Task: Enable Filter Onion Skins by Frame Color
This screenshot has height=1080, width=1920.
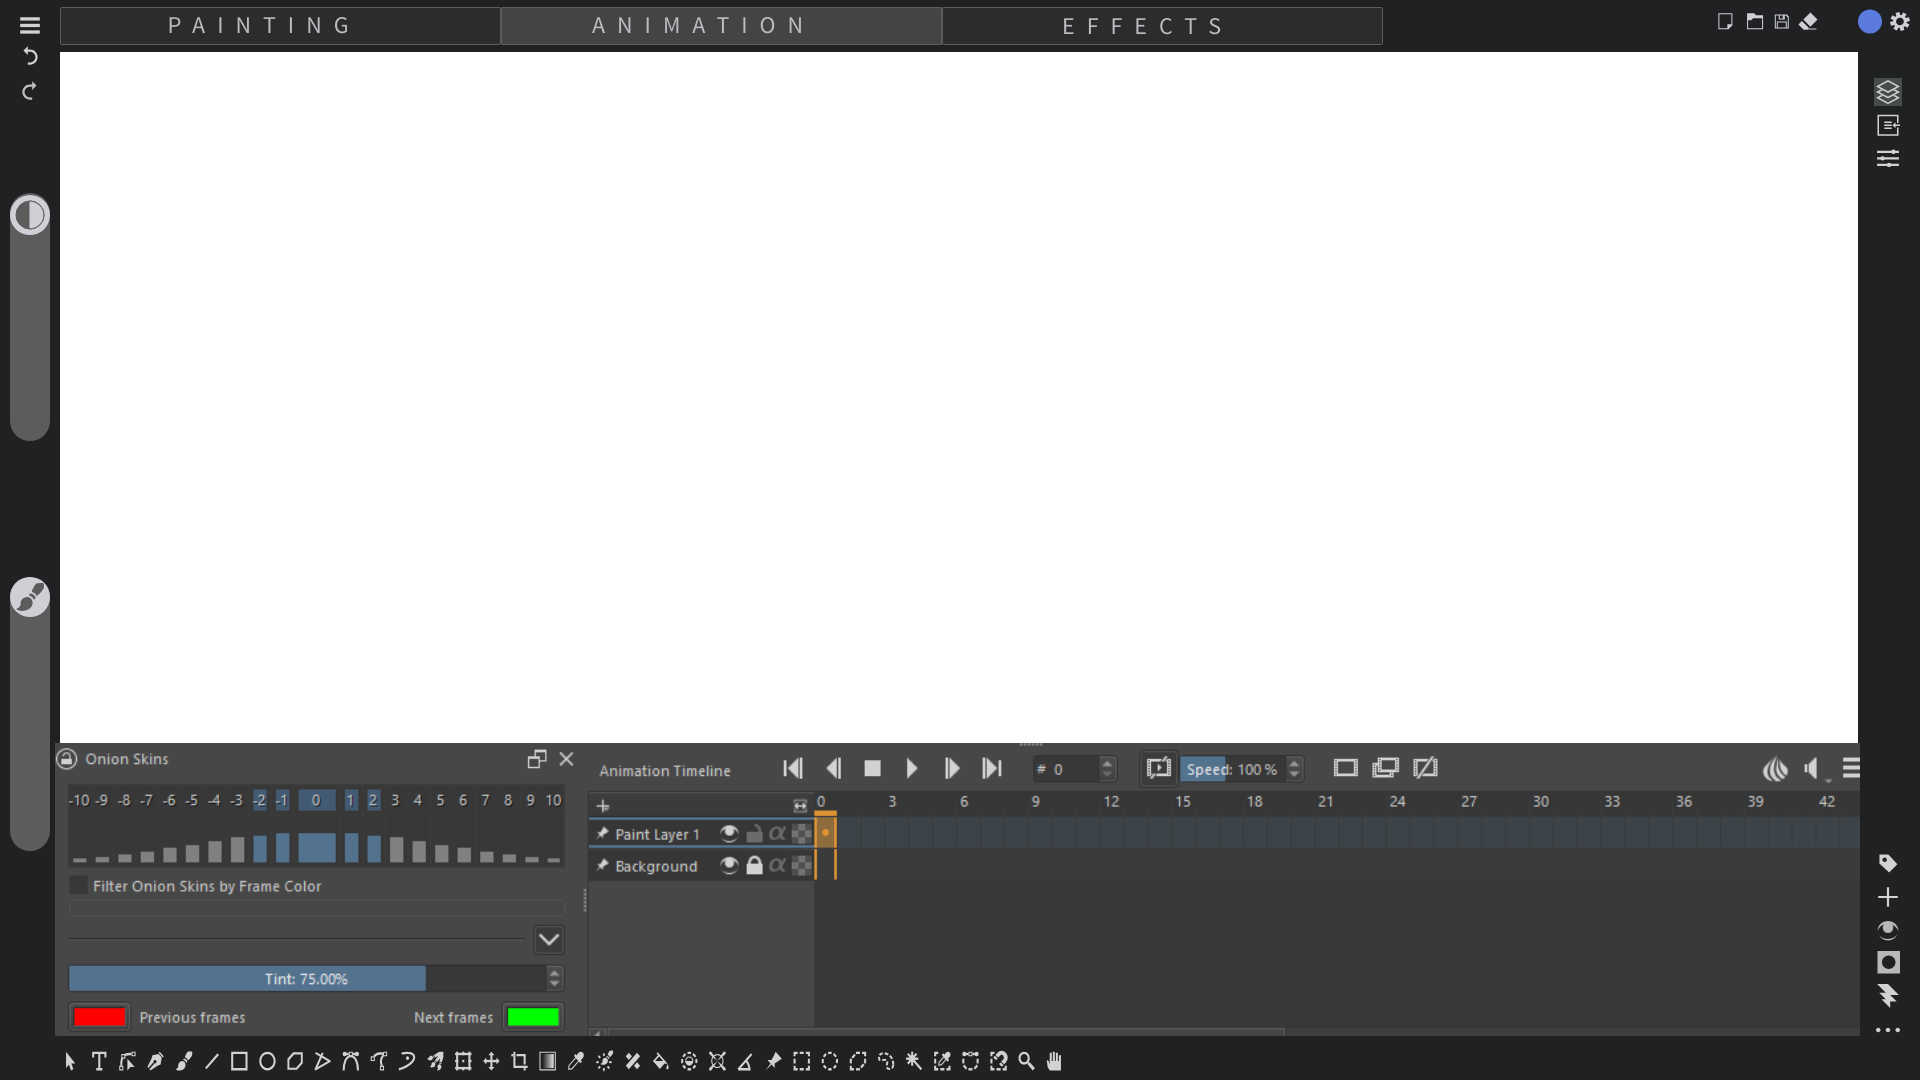Action: pos(79,885)
